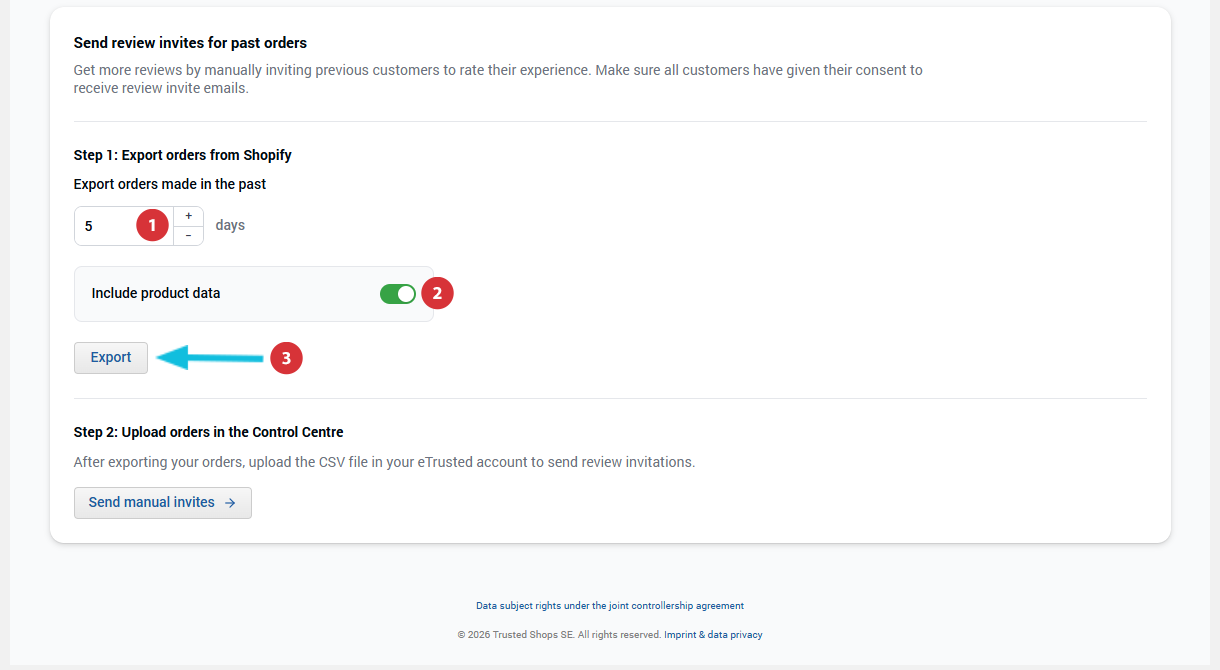Open Send manual invites

[152, 503]
